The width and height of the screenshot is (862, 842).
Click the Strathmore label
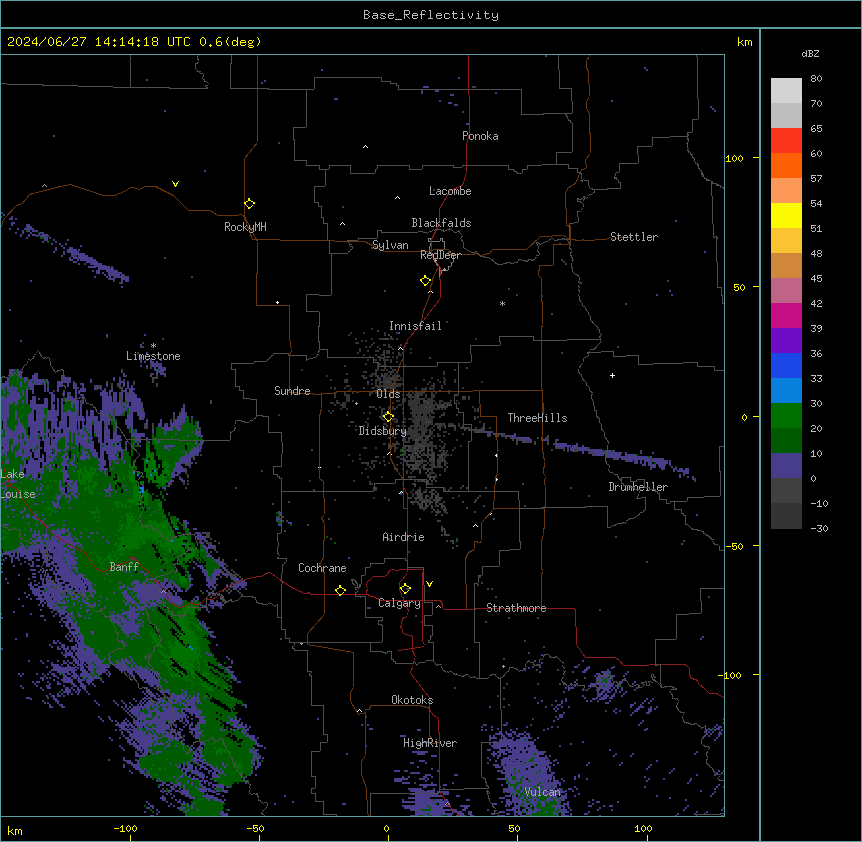tap(516, 608)
